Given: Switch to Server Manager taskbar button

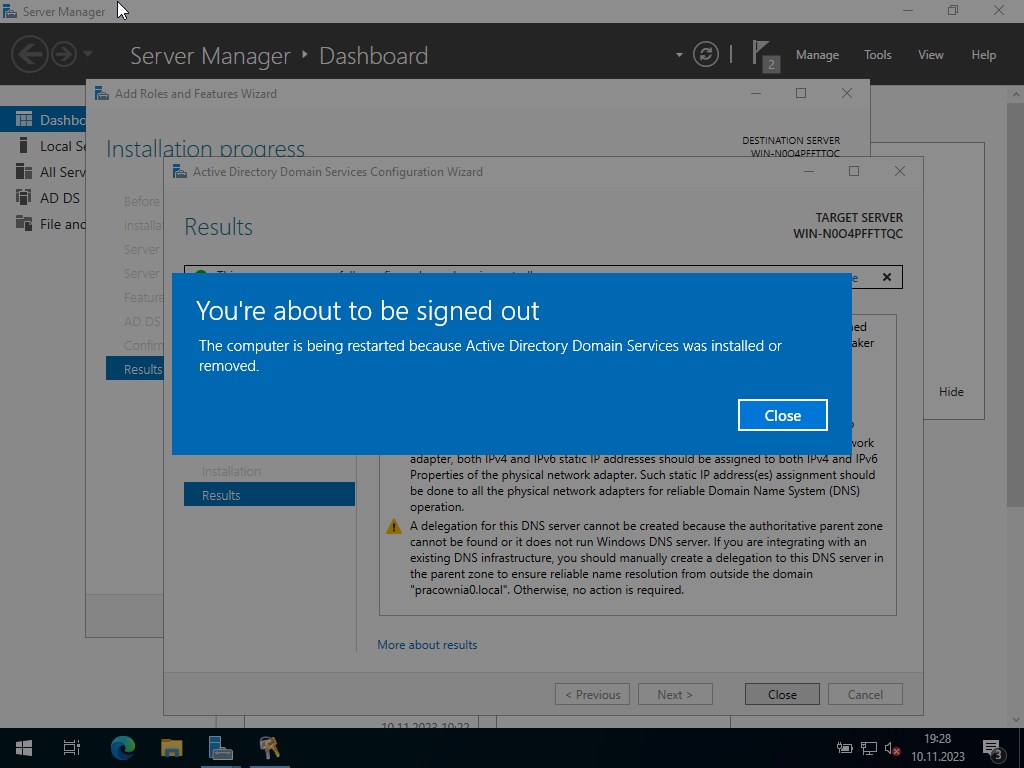Looking at the screenshot, I should click(x=221, y=748).
